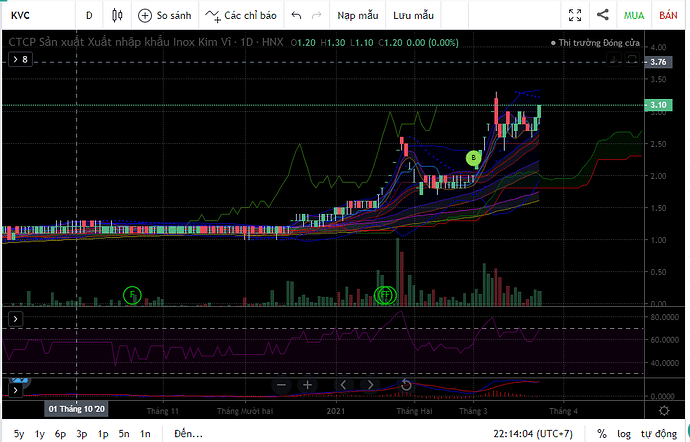Screen dimensions: 690x442
Task: Click the green MUA buy button
Action: click(x=634, y=15)
